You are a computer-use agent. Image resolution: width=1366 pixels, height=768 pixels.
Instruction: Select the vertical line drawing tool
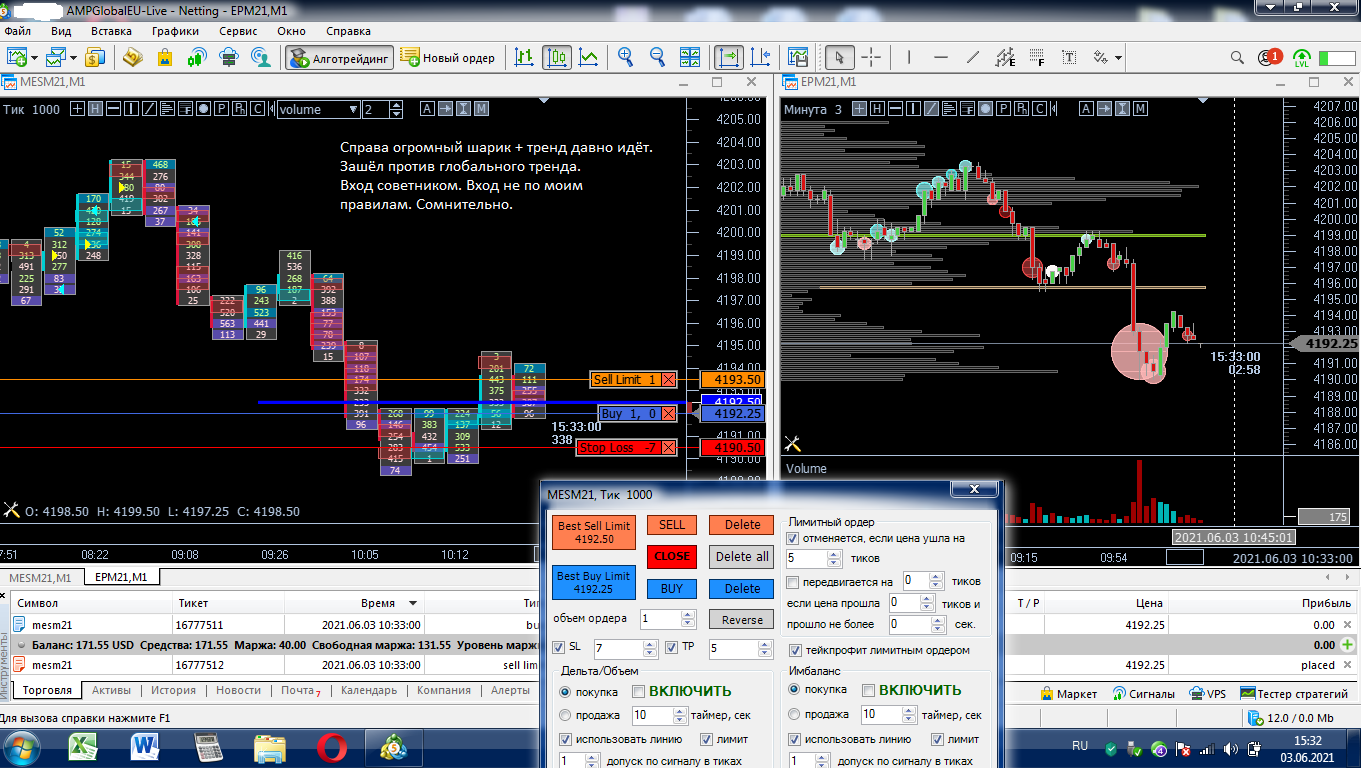[x=909, y=57]
